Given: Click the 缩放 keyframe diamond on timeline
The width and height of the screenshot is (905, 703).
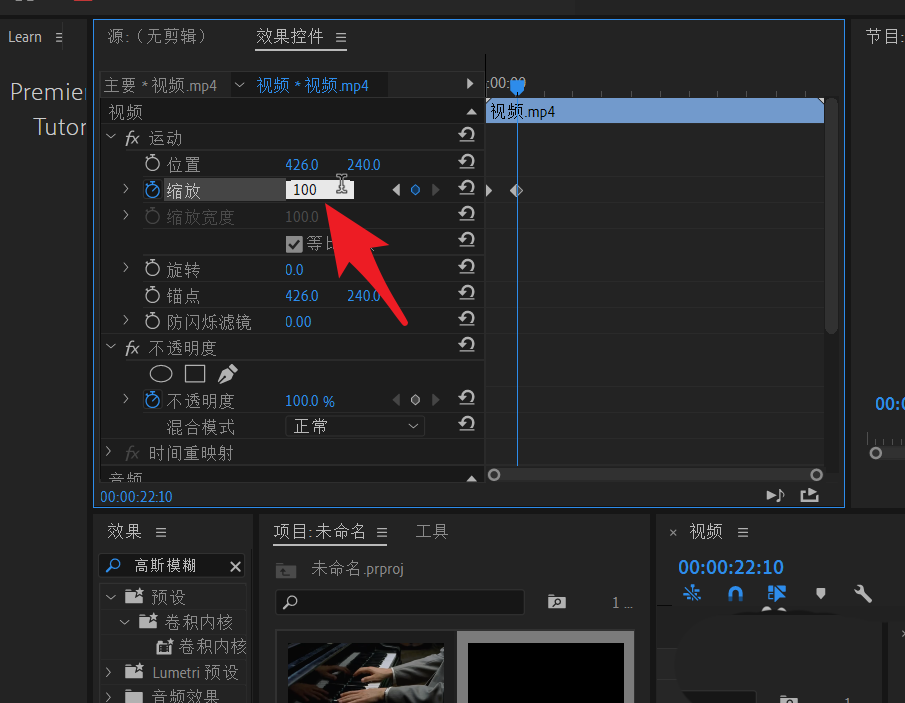Looking at the screenshot, I should tap(517, 190).
